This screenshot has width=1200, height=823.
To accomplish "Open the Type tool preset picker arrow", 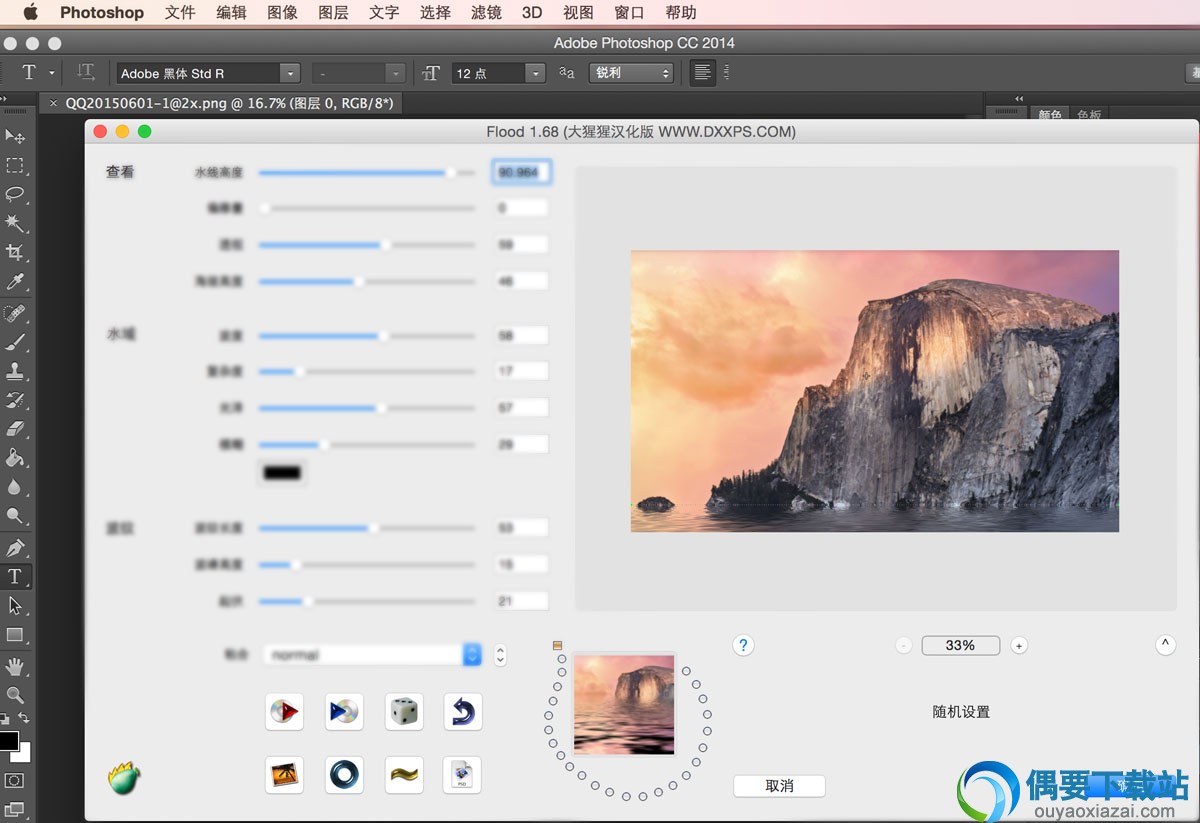I will [x=52, y=73].
